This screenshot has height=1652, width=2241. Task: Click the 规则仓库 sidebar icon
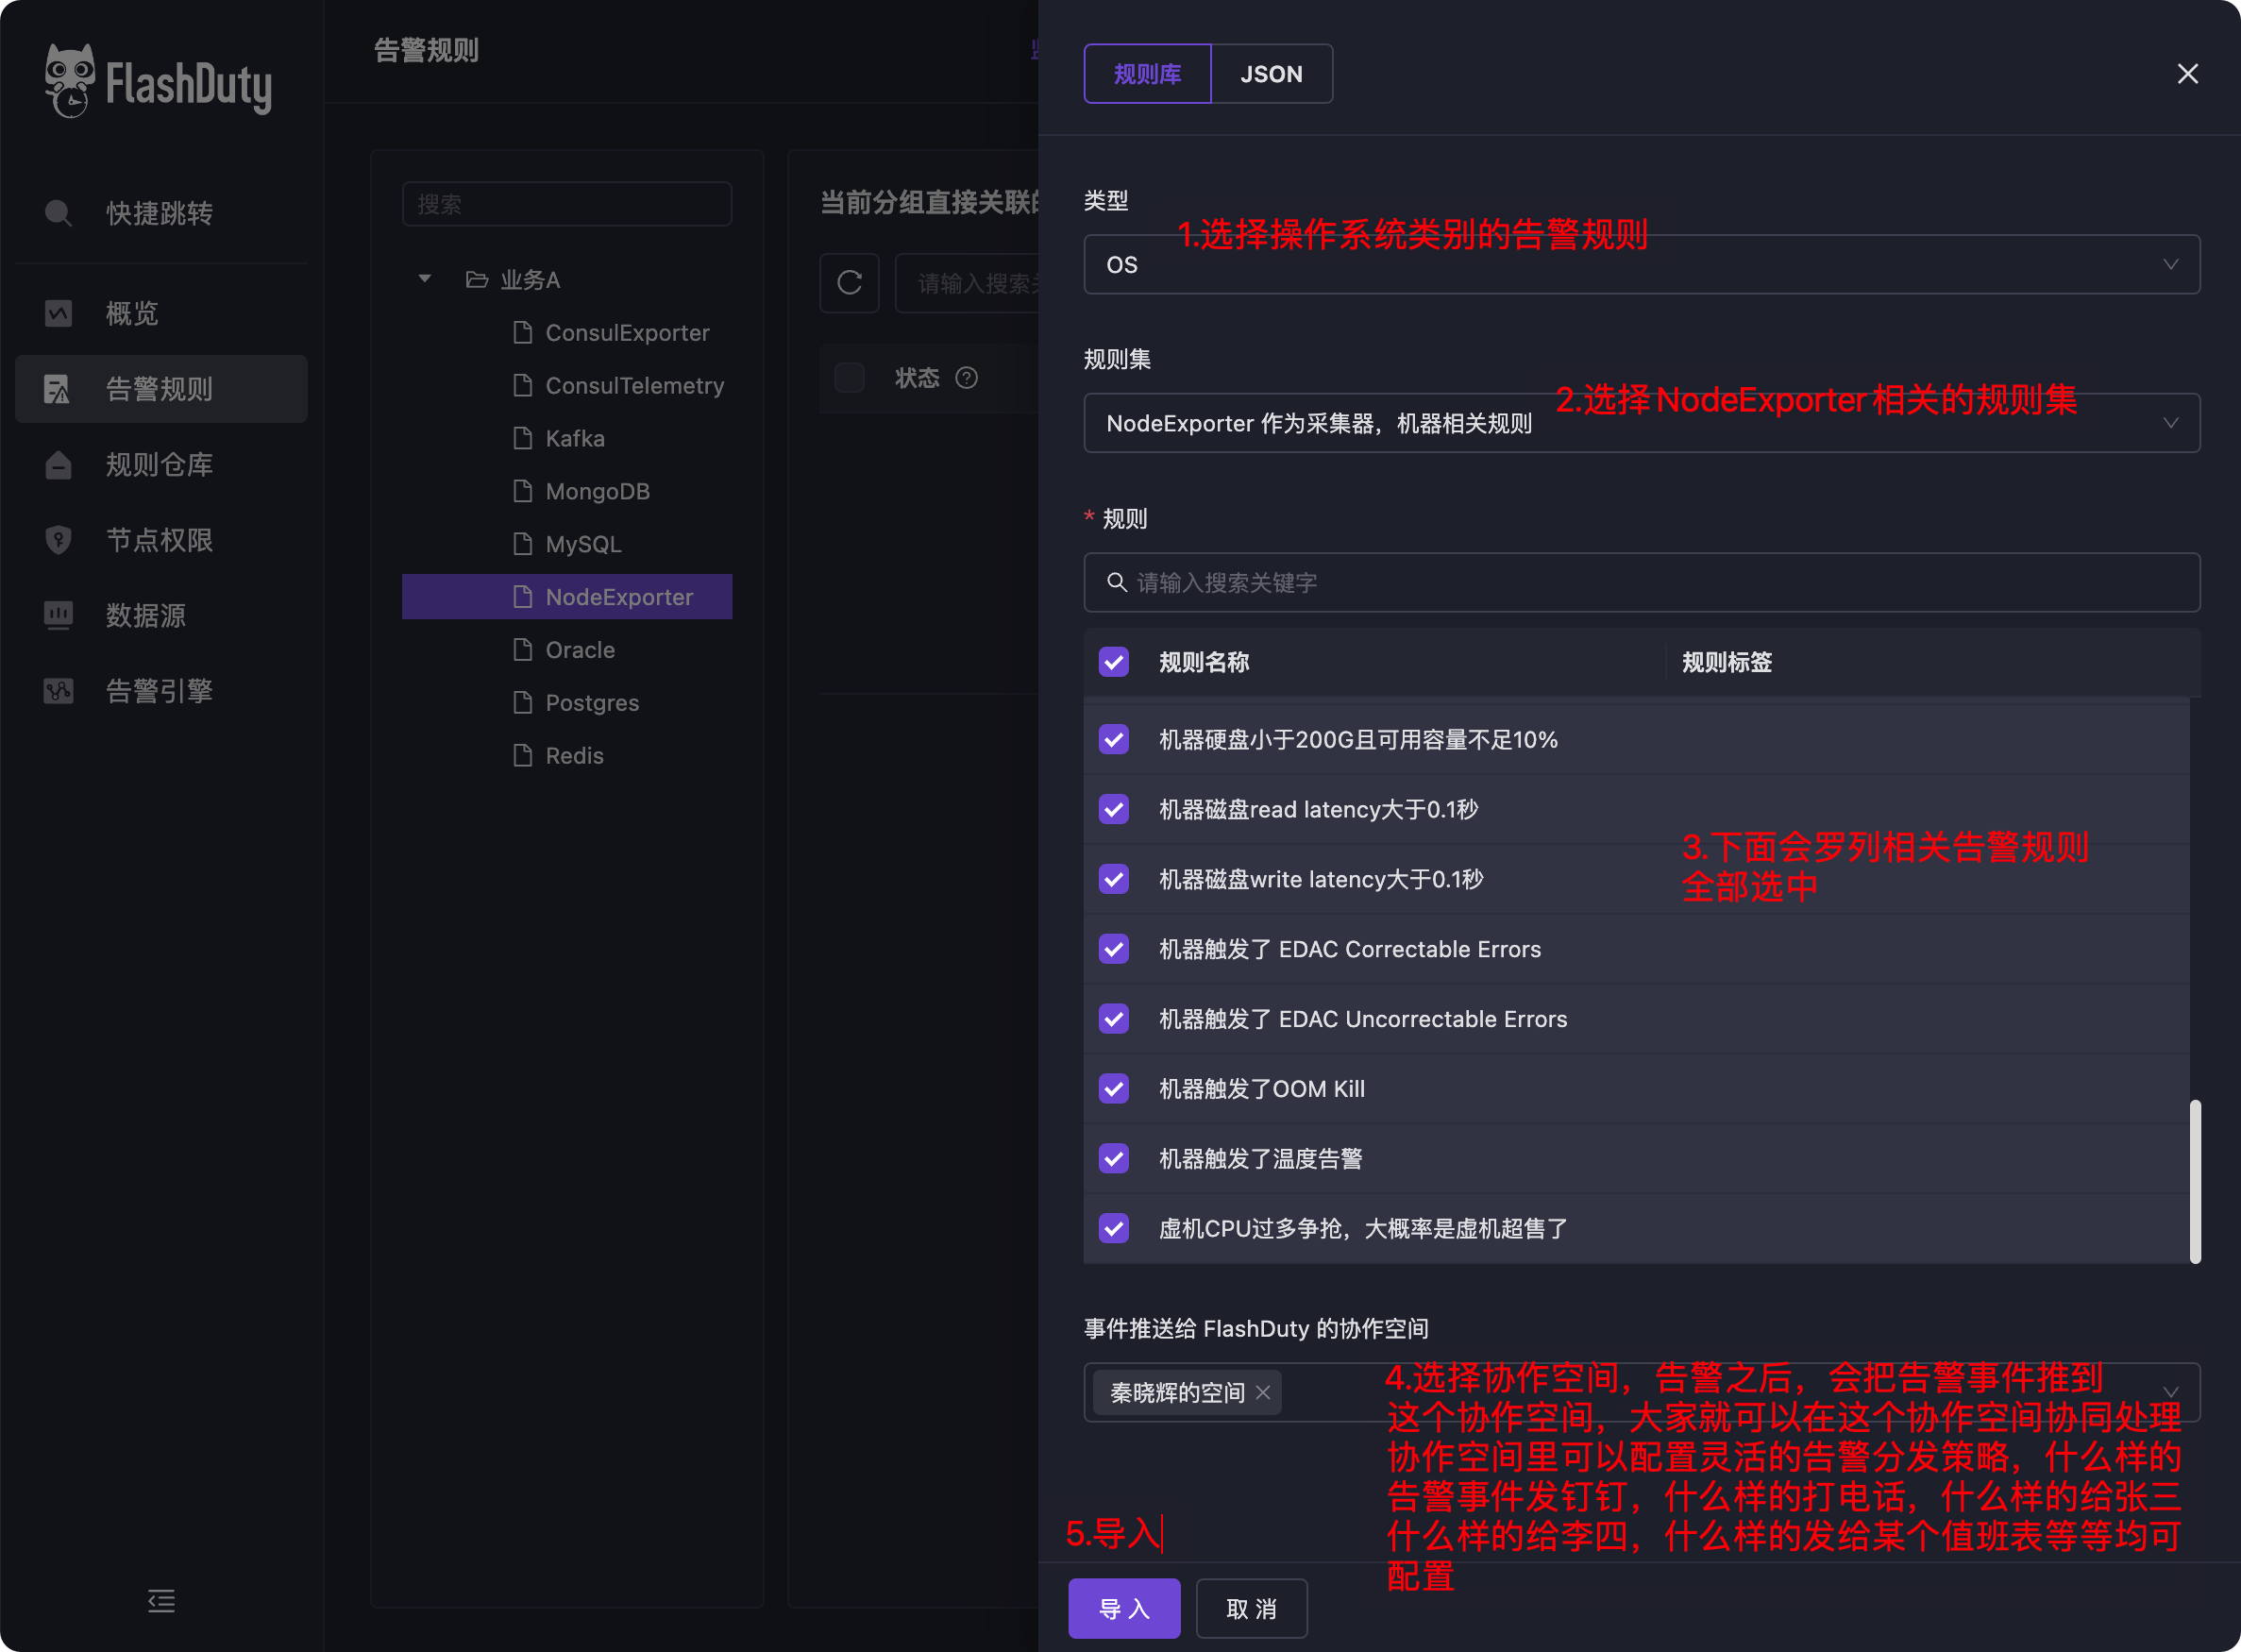click(x=58, y=465)
